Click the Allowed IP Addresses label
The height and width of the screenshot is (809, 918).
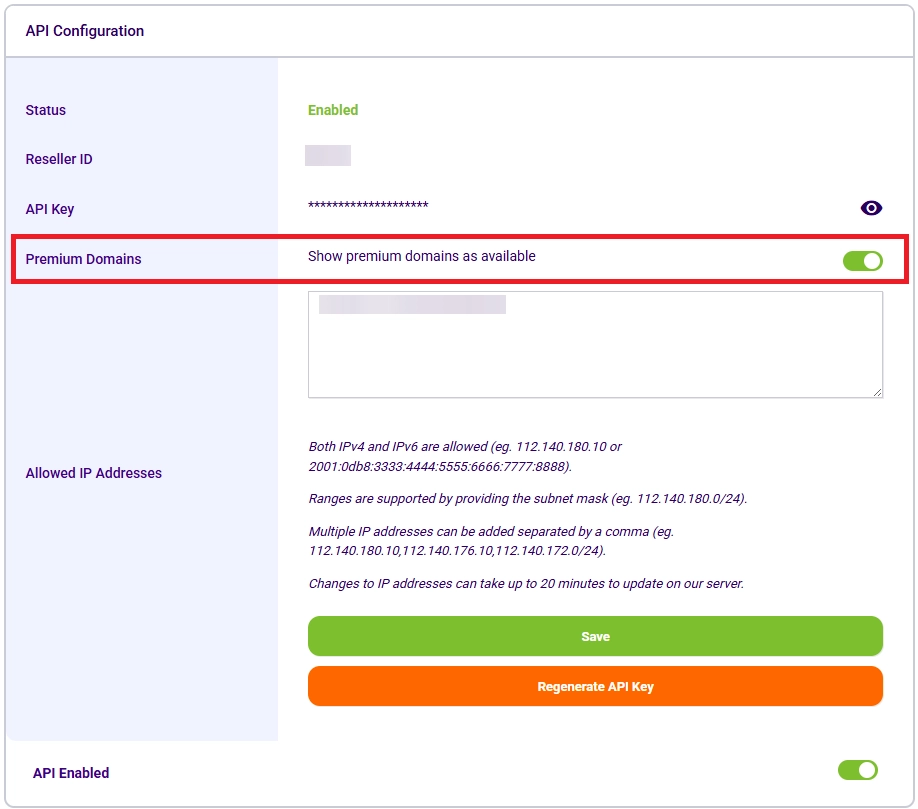[x=93, y=473]
